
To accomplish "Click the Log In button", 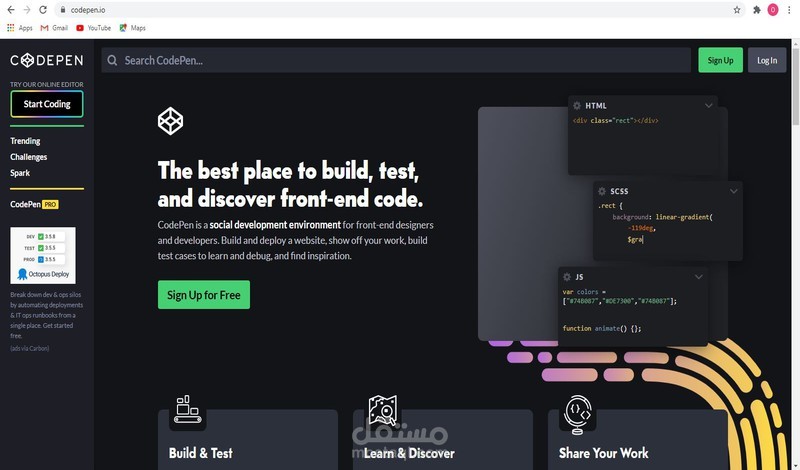I will click(767, 60).
